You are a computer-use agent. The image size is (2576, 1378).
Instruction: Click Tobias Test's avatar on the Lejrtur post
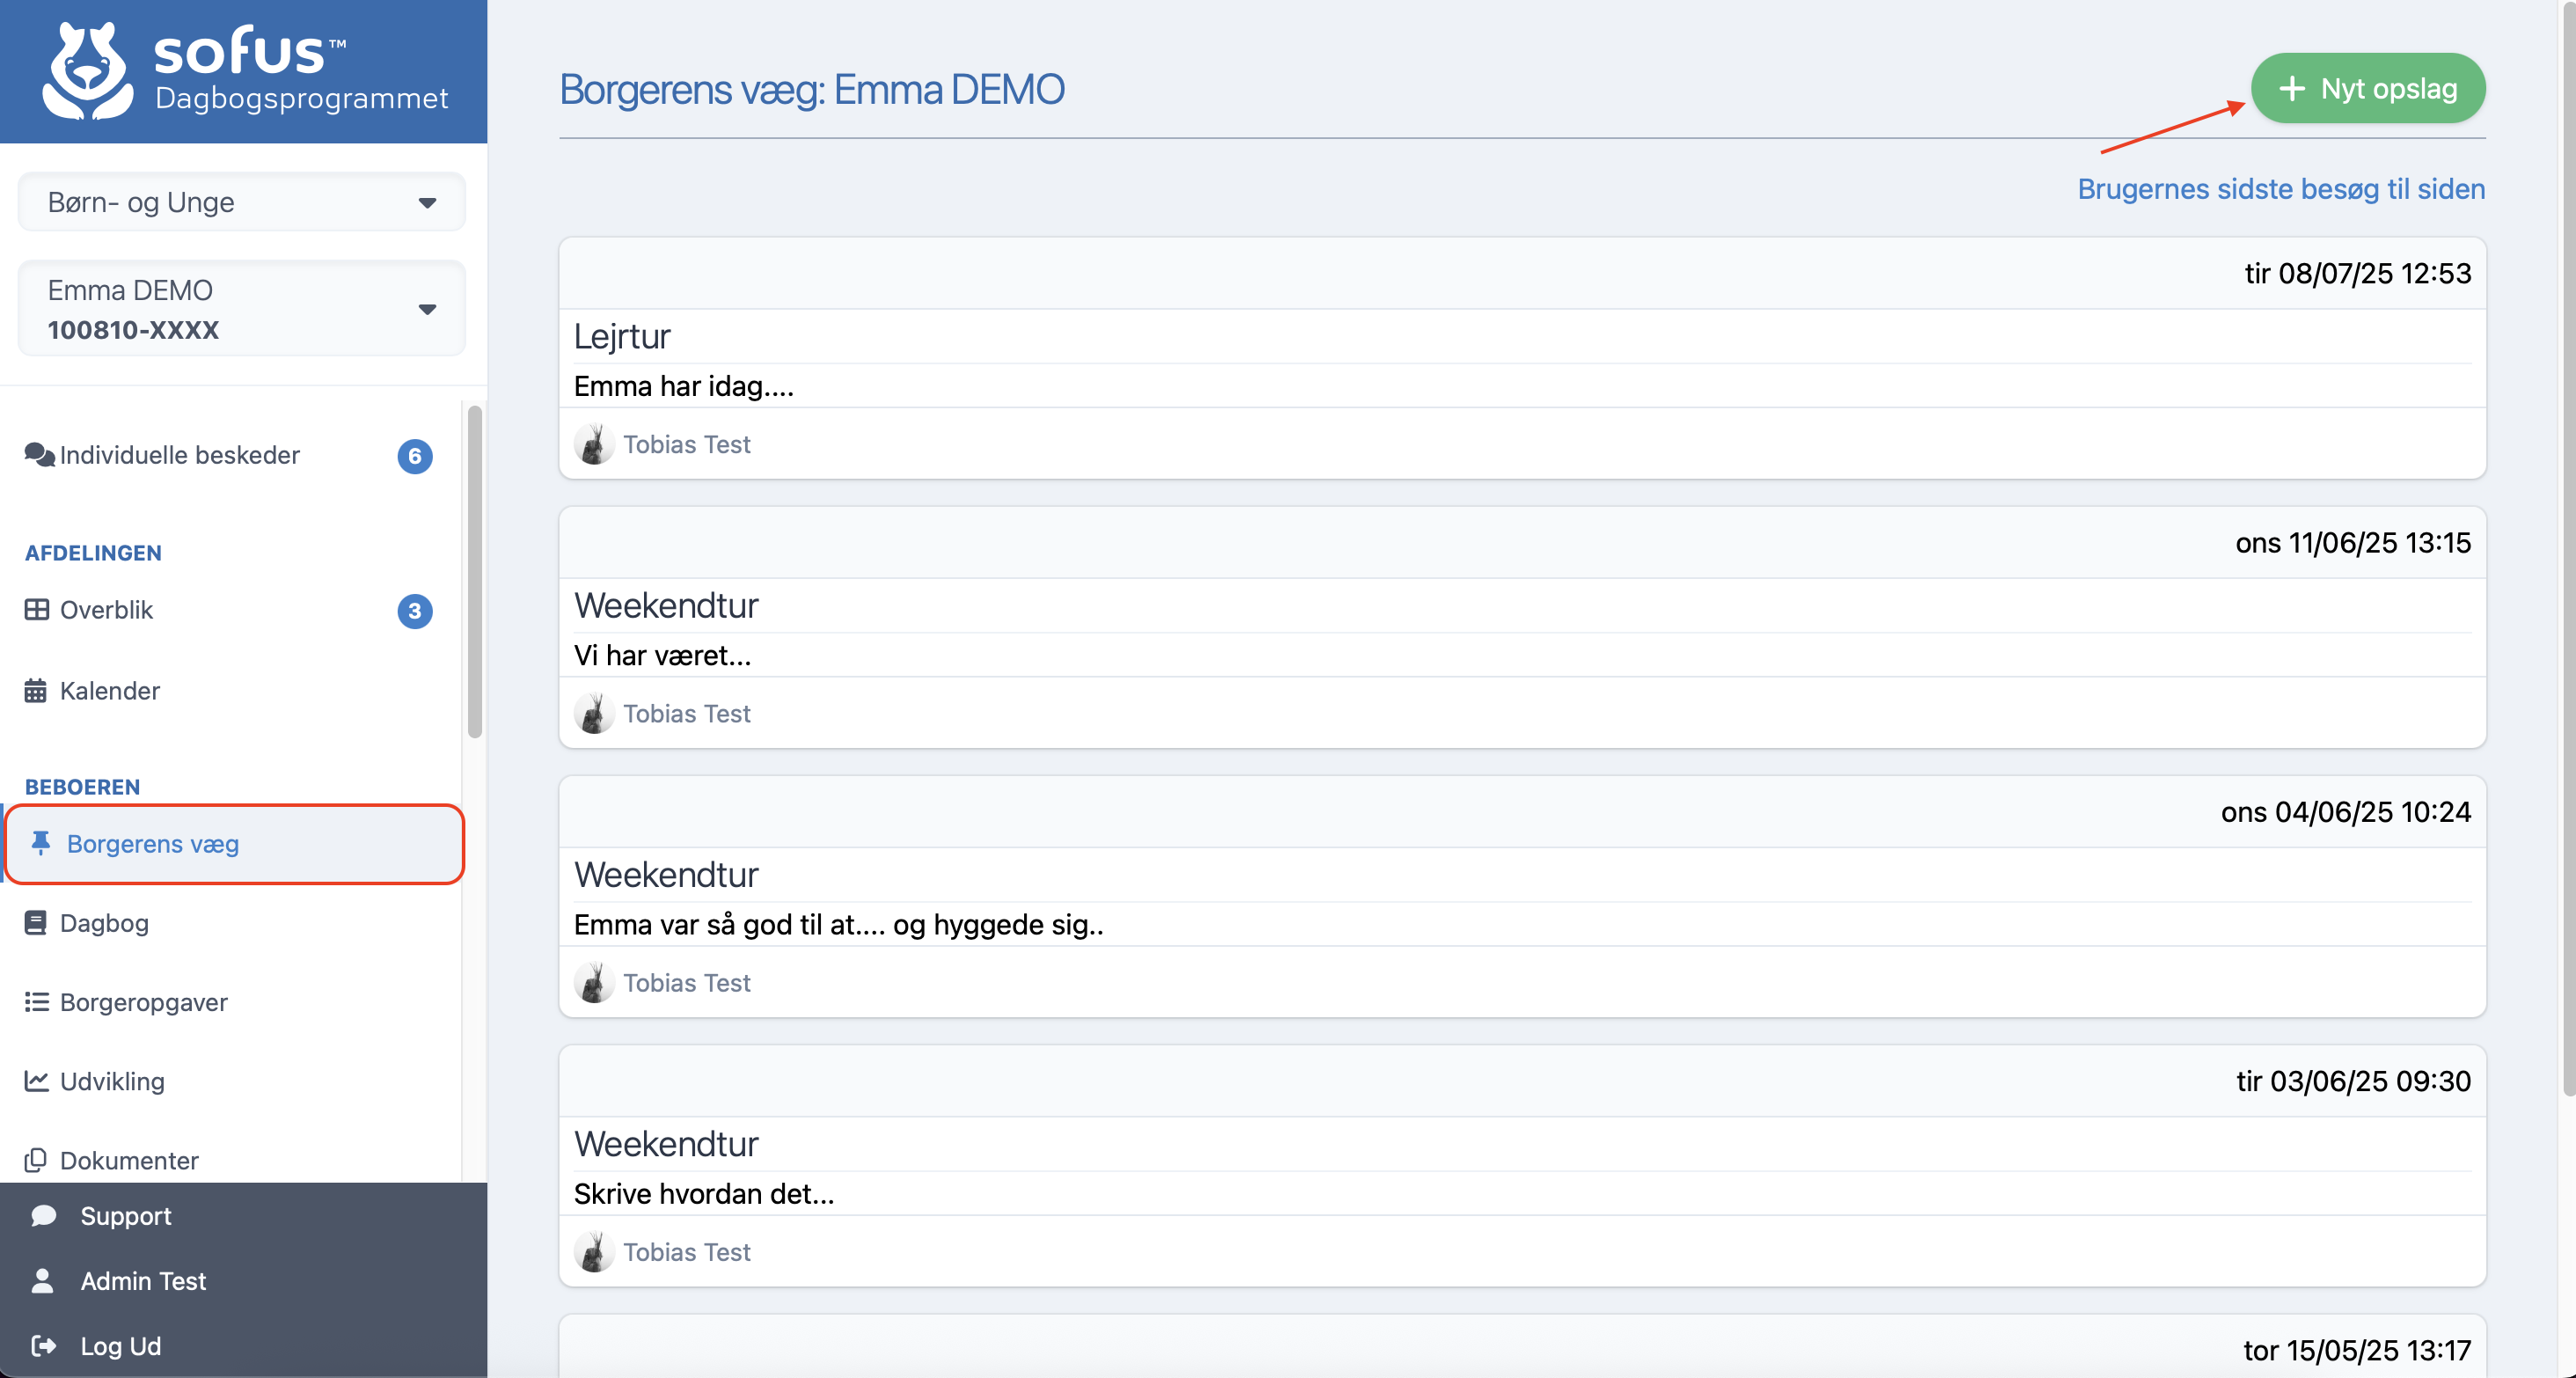point(595,444)
